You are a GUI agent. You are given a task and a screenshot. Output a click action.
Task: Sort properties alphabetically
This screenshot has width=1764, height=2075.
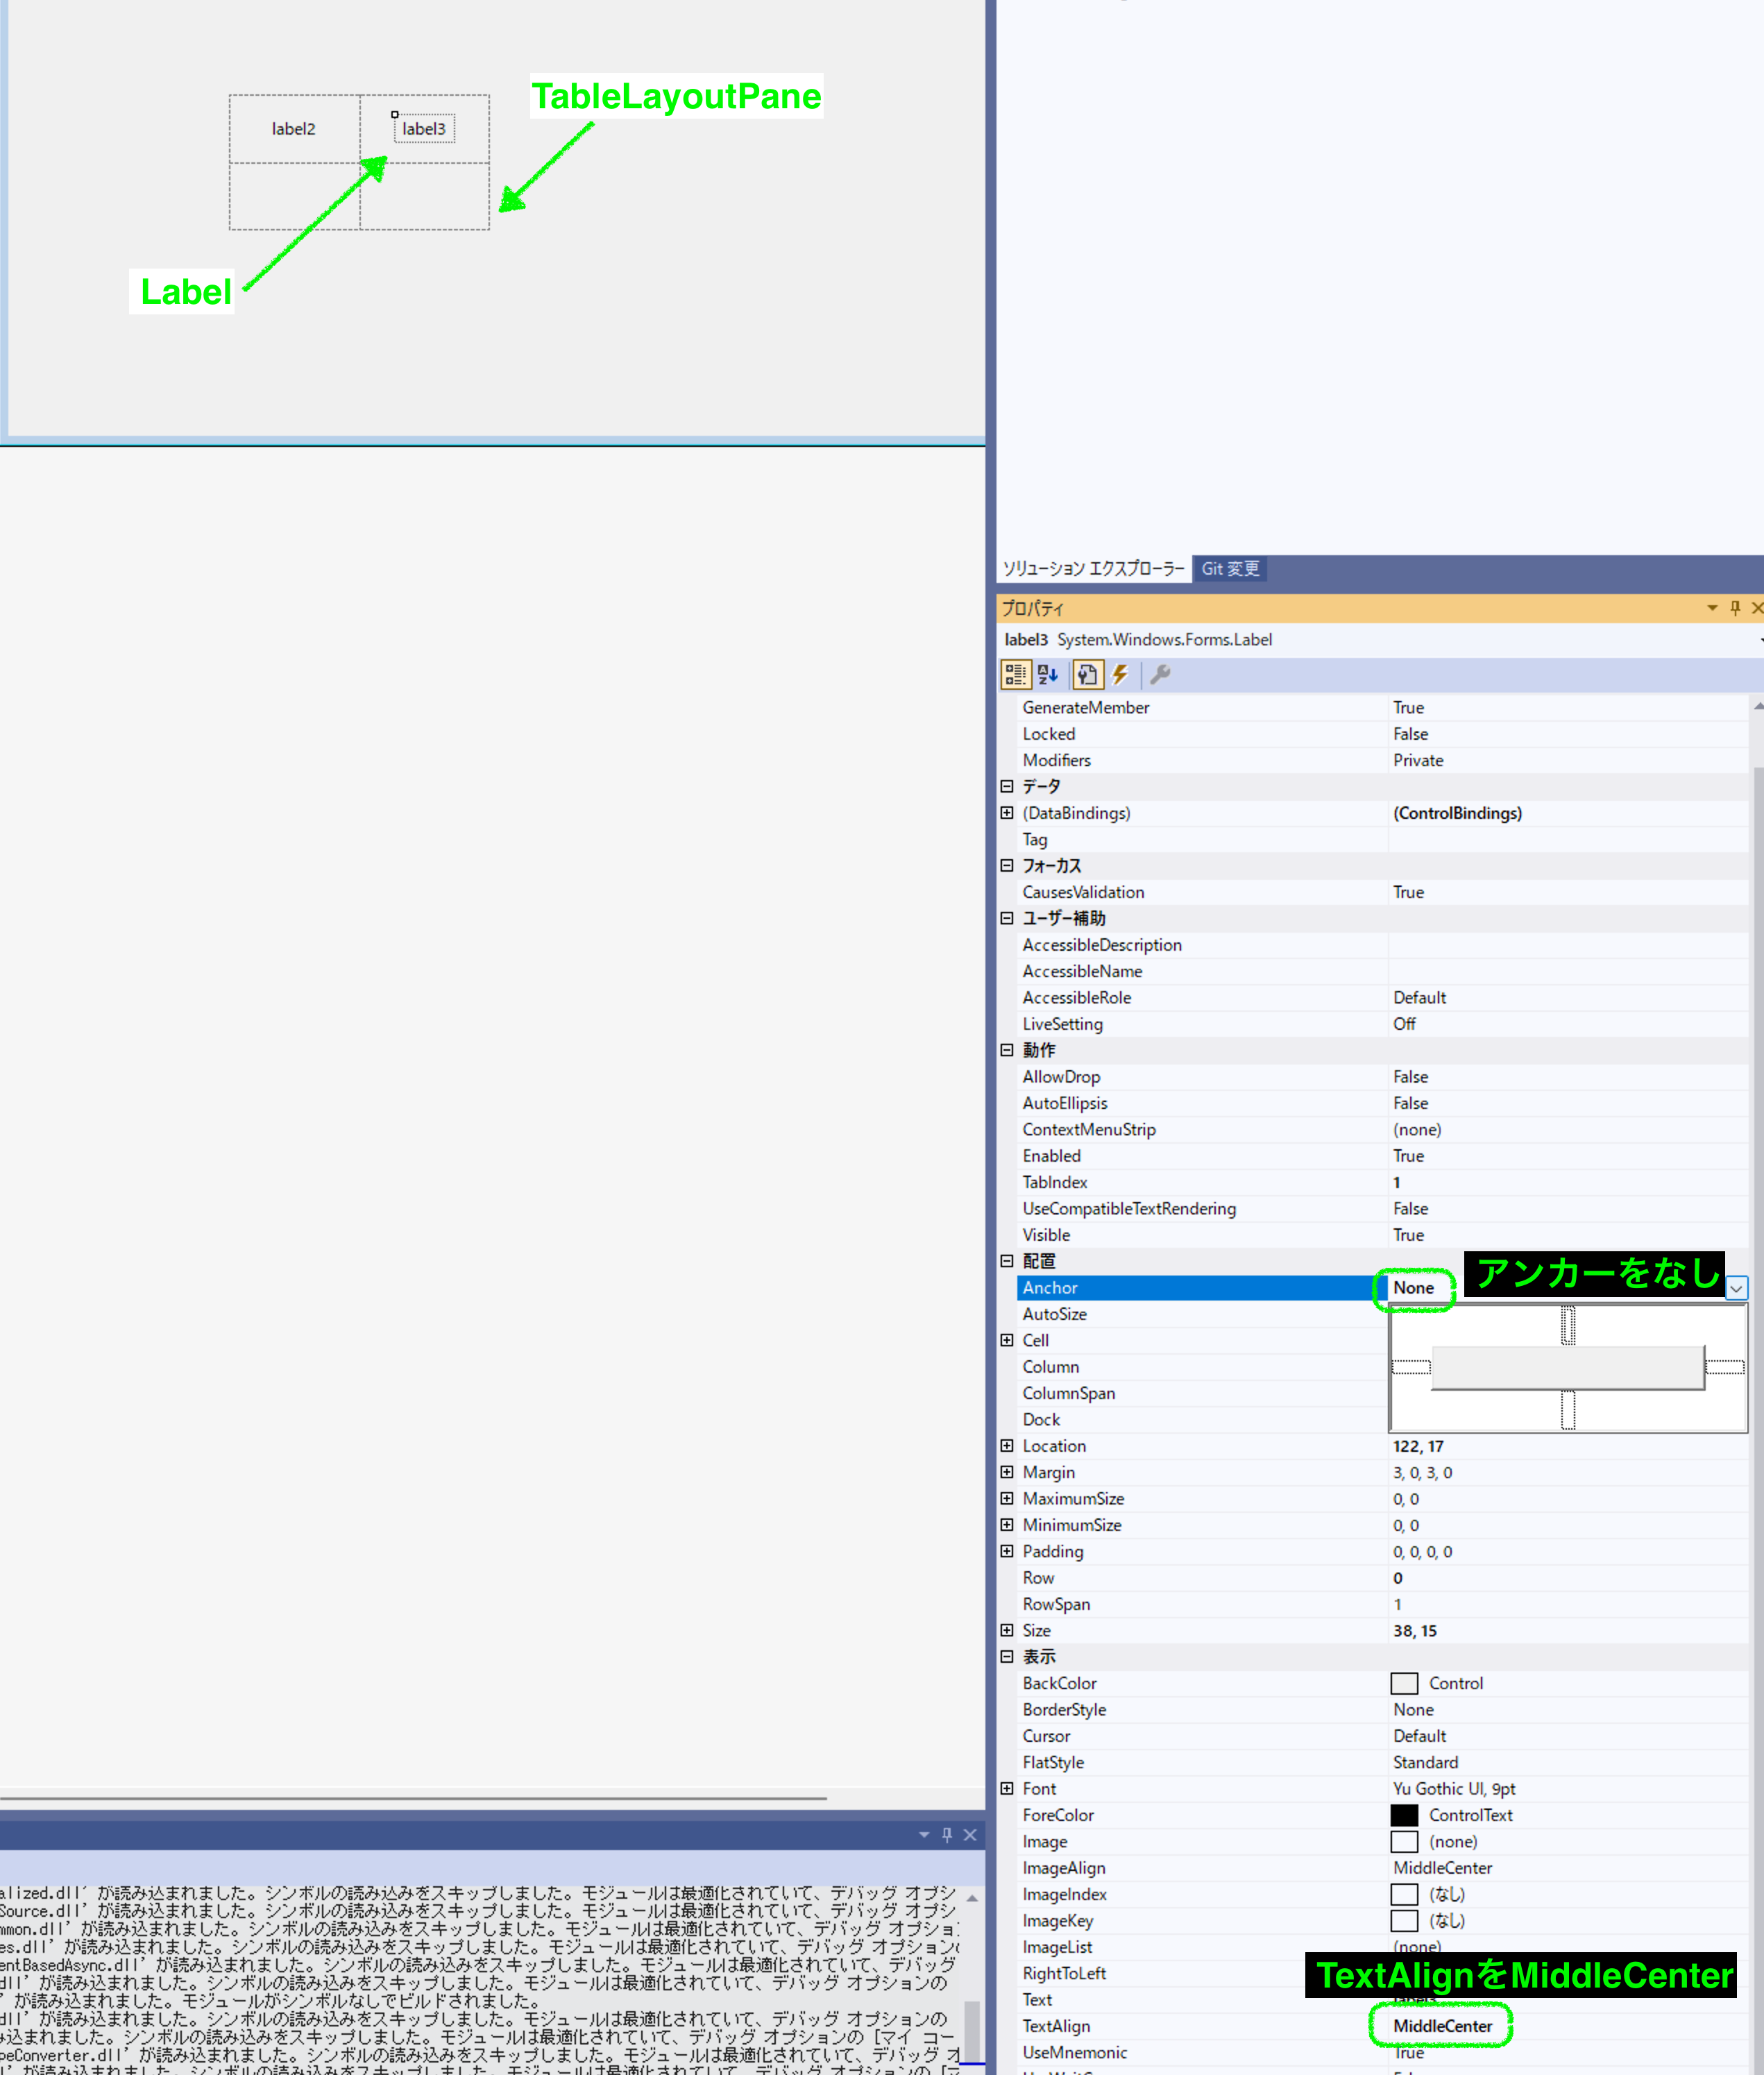point(1047,675)
